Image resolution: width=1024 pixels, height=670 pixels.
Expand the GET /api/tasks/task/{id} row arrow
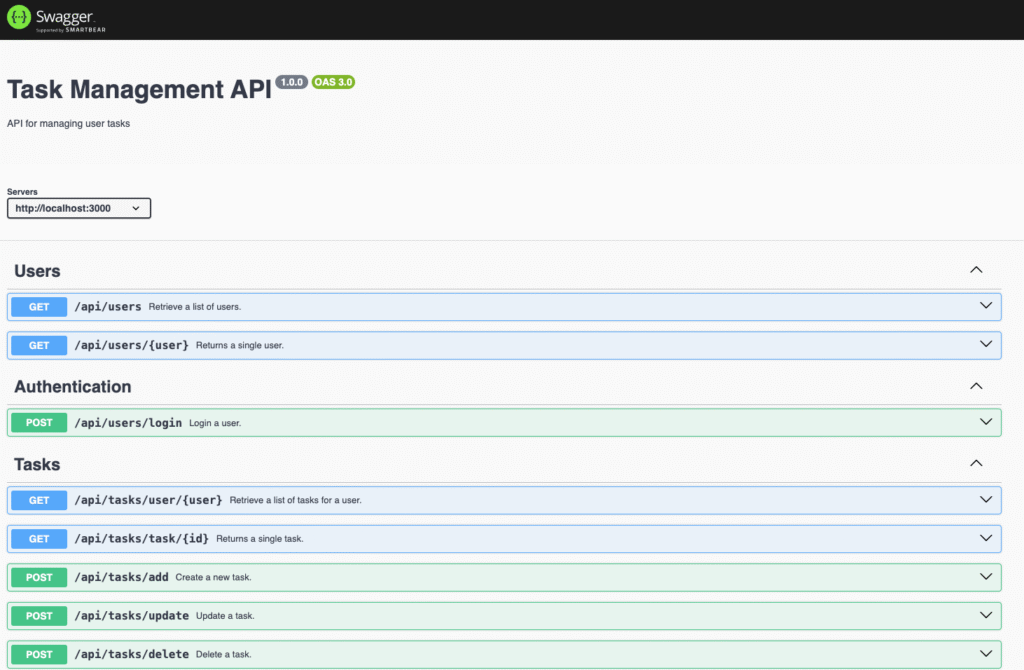tap(985, 538)
